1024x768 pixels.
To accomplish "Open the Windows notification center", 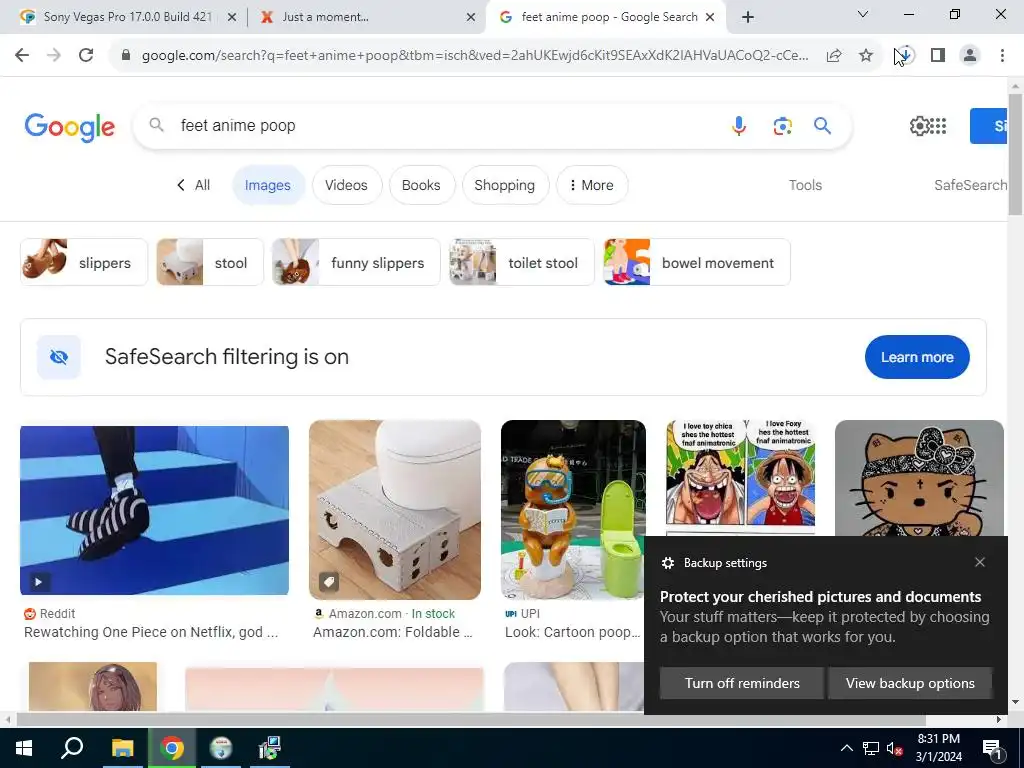I will [x=992, y=748].
